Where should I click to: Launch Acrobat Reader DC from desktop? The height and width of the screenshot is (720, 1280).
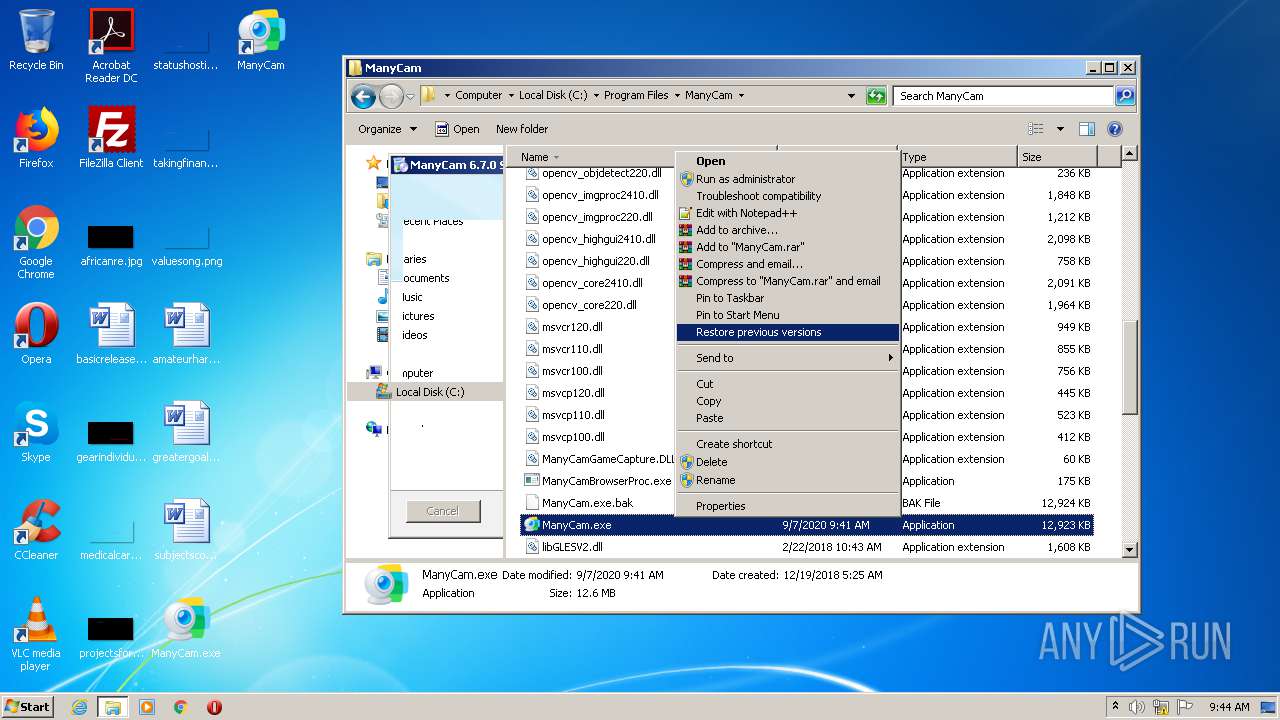click(111, 46)
